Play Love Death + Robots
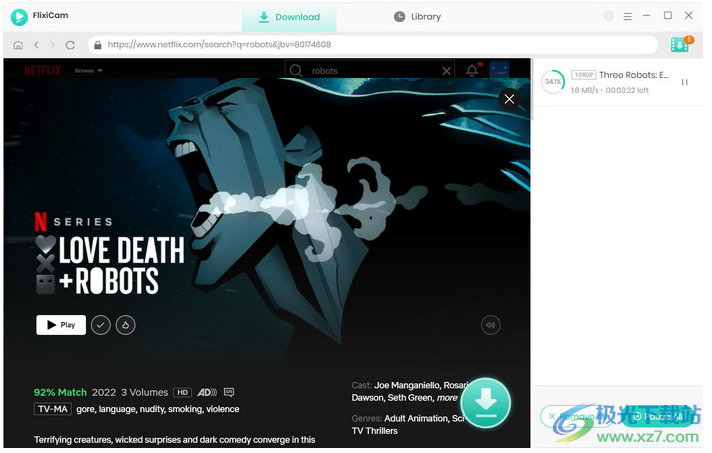 click(x=61, y=325)
